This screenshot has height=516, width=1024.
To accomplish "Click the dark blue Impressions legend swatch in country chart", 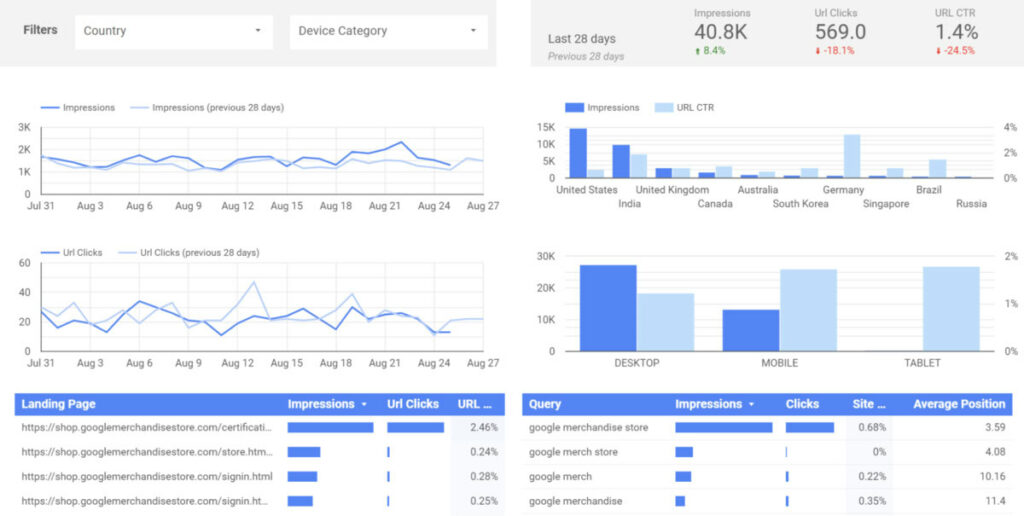I will [574, 107].
